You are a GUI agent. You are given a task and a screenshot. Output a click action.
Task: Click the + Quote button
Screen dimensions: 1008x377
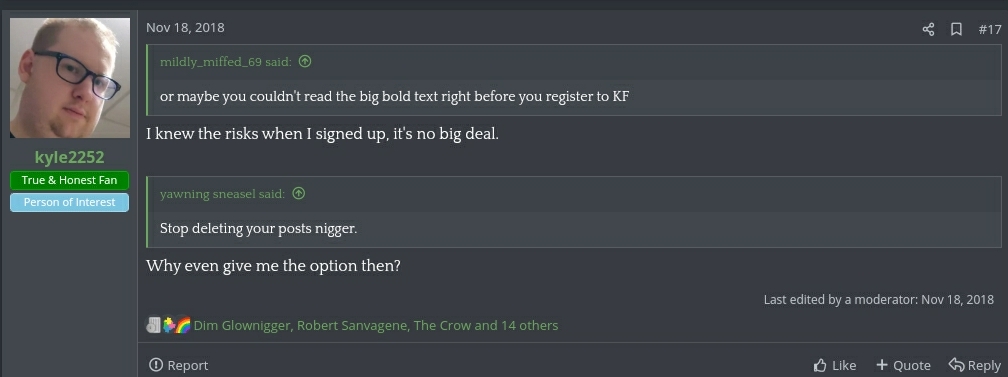pos(903,365)
